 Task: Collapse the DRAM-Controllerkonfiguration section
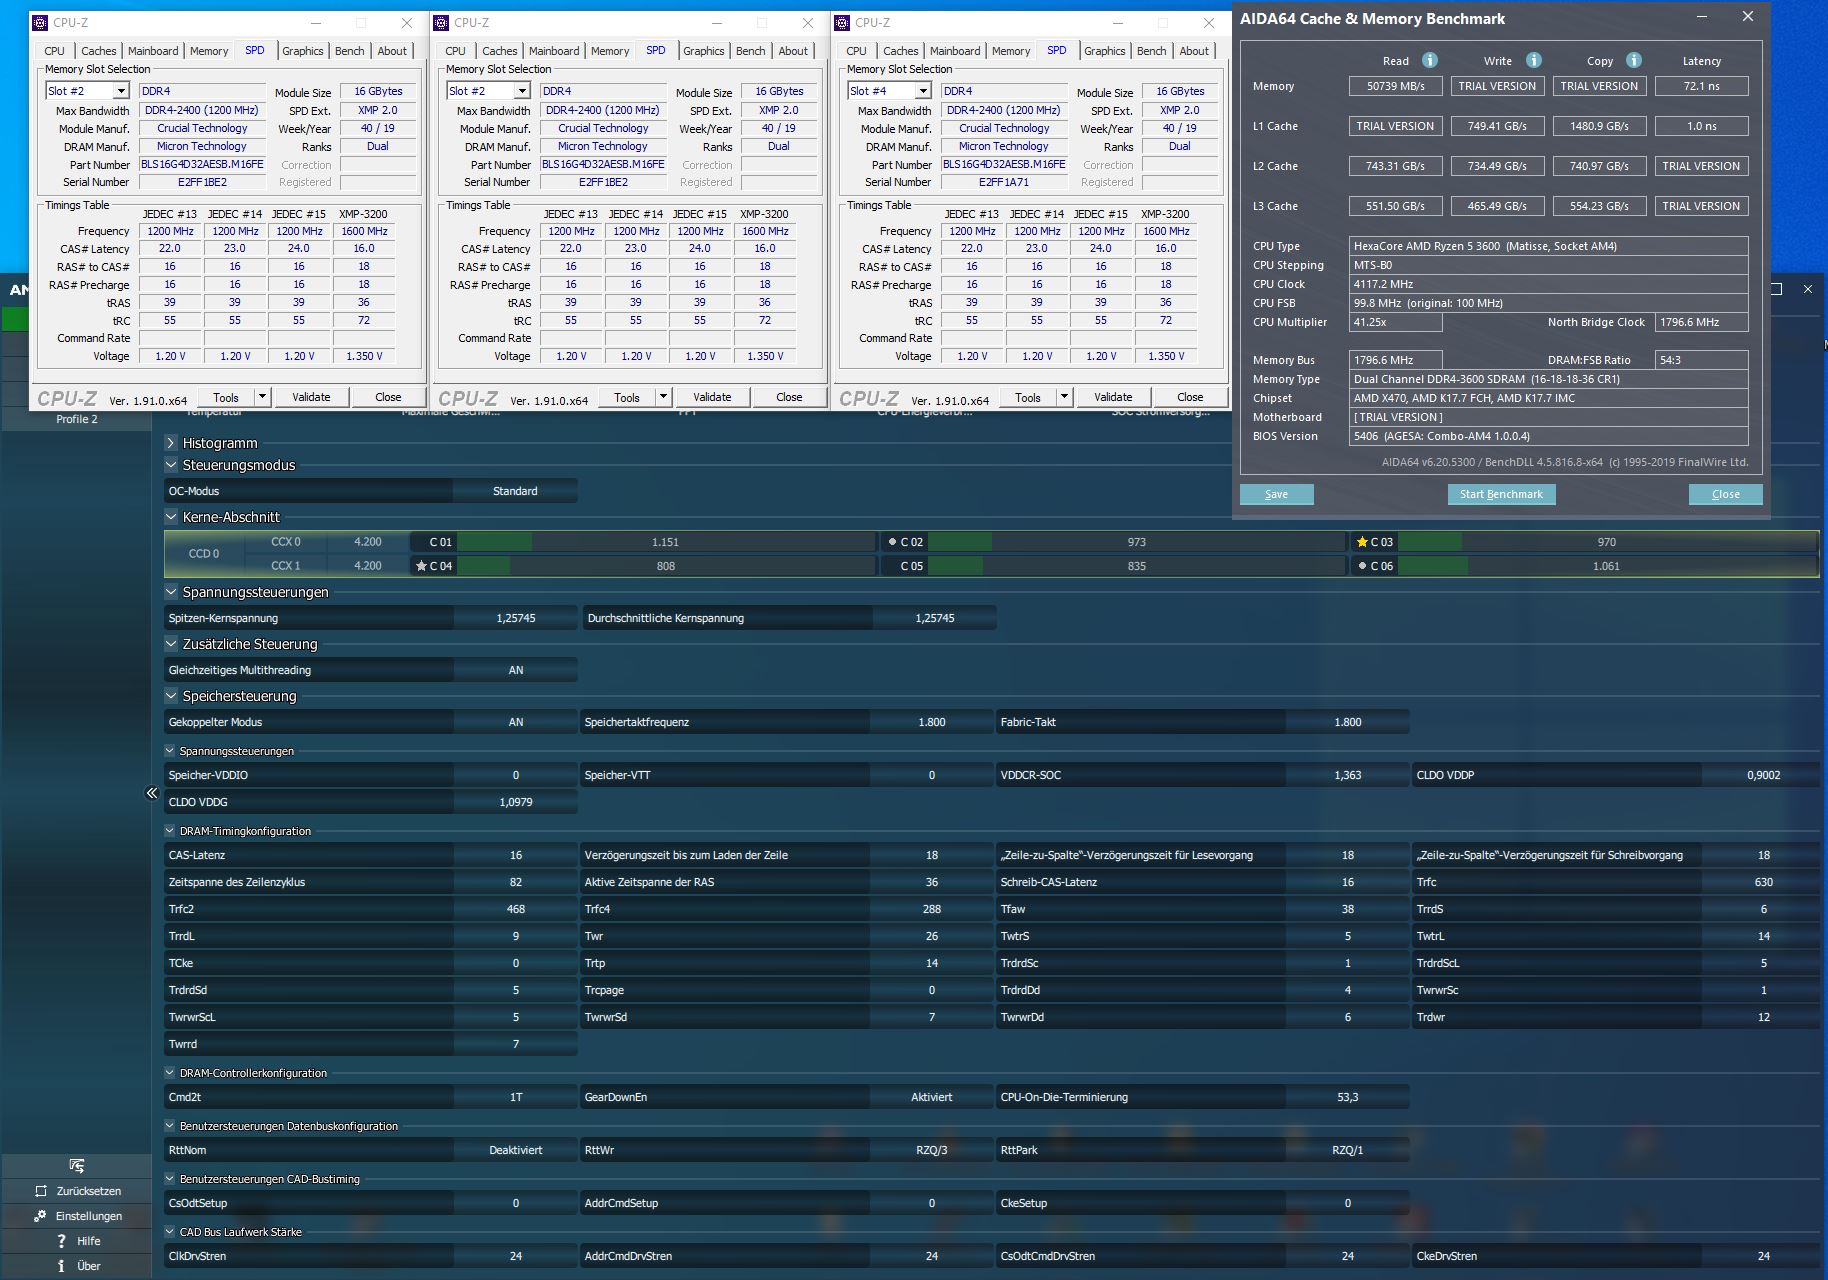pyautogui.click(x=170, y=1073)
